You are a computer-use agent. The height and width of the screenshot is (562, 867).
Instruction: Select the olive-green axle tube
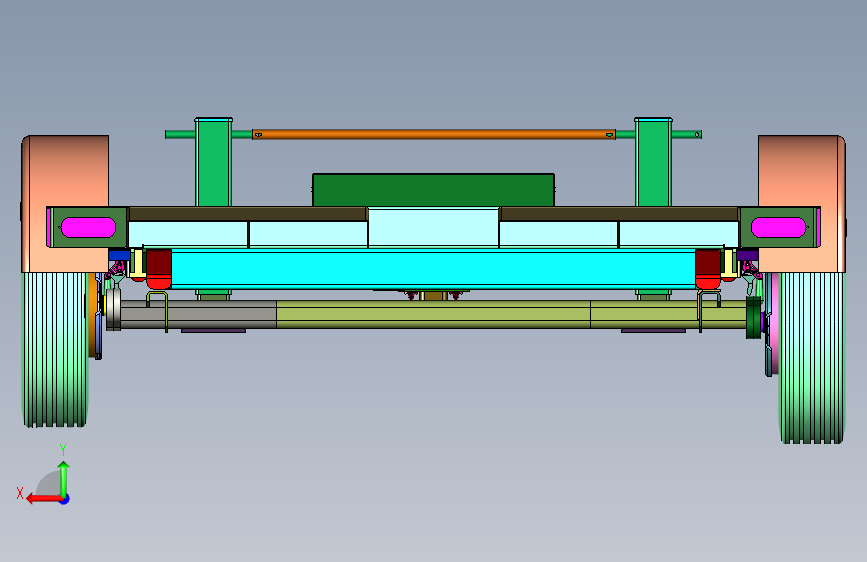511,315
